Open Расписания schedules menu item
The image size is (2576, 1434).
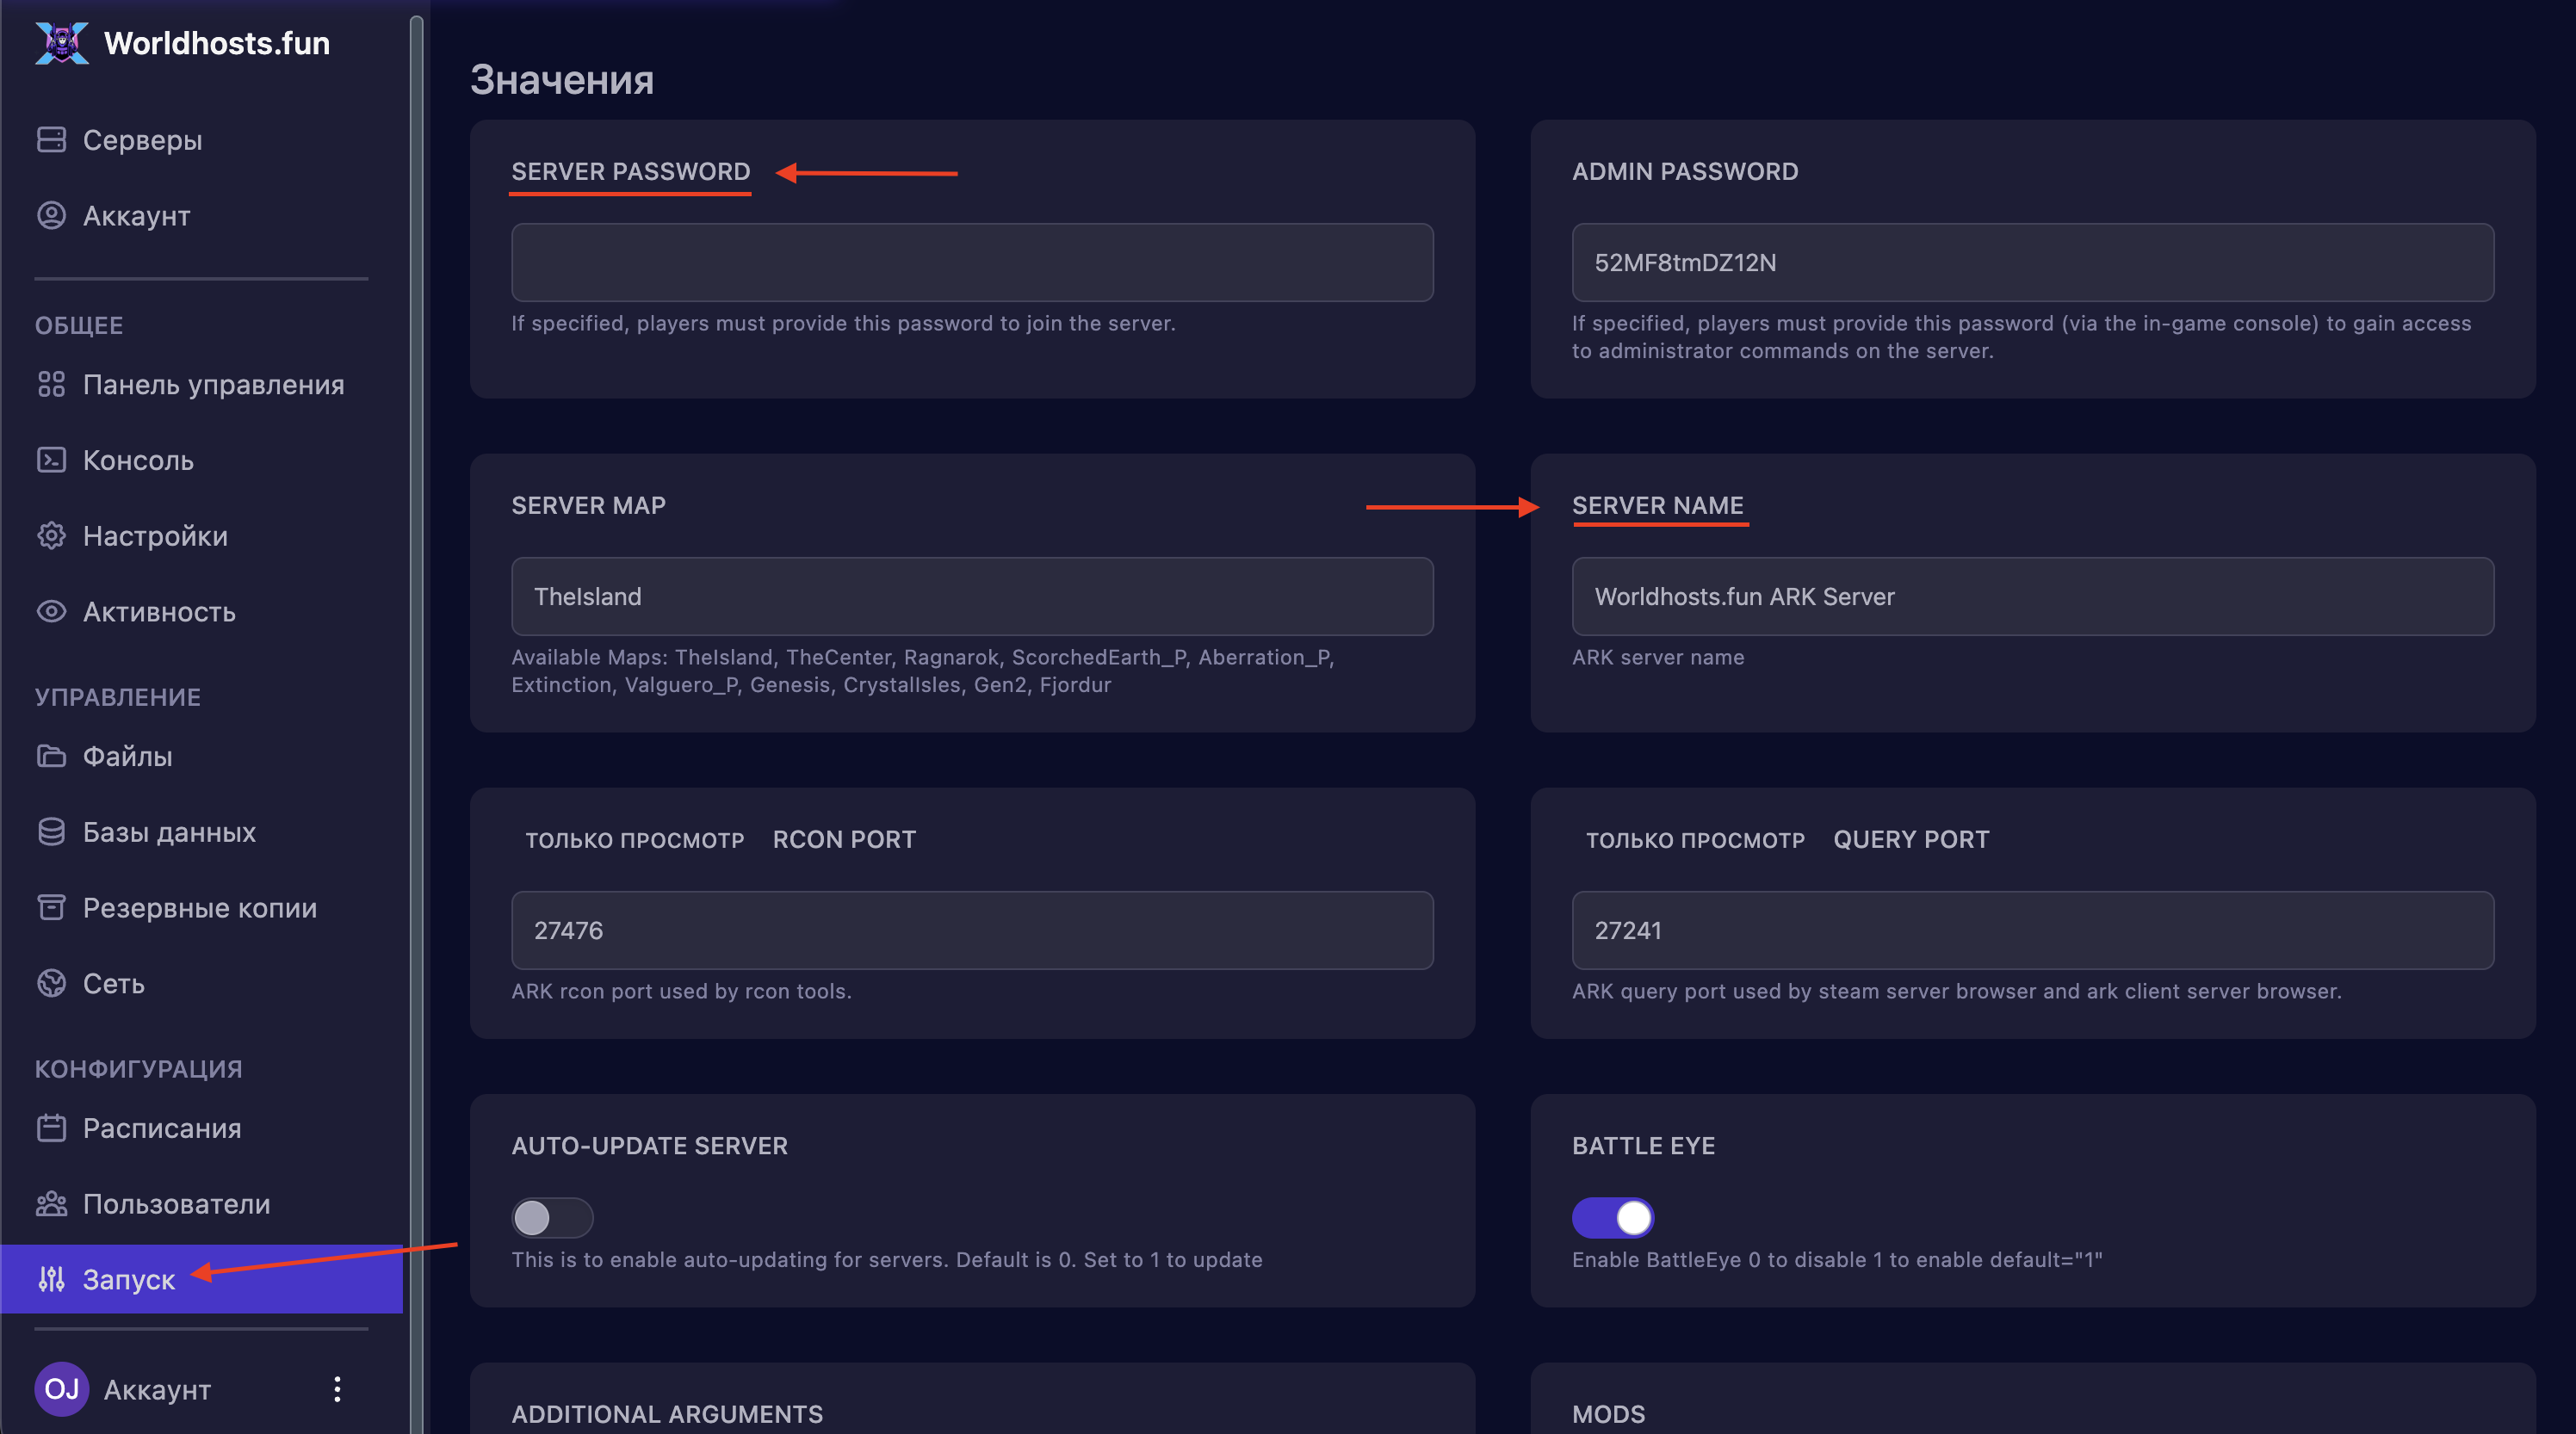click(161, 1128)
